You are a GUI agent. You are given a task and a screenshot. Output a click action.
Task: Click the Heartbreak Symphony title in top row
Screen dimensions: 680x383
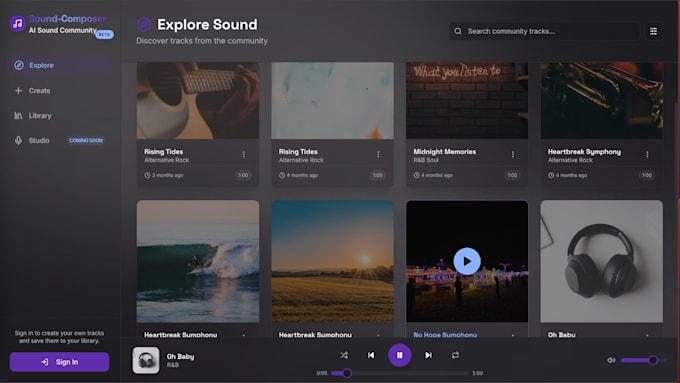[584, 151]
